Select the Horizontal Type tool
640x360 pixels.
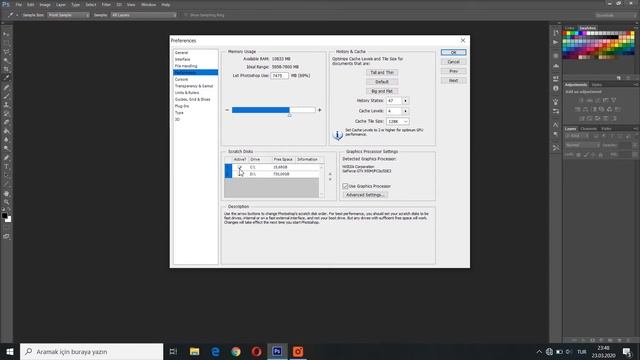[x=7, y=167]
